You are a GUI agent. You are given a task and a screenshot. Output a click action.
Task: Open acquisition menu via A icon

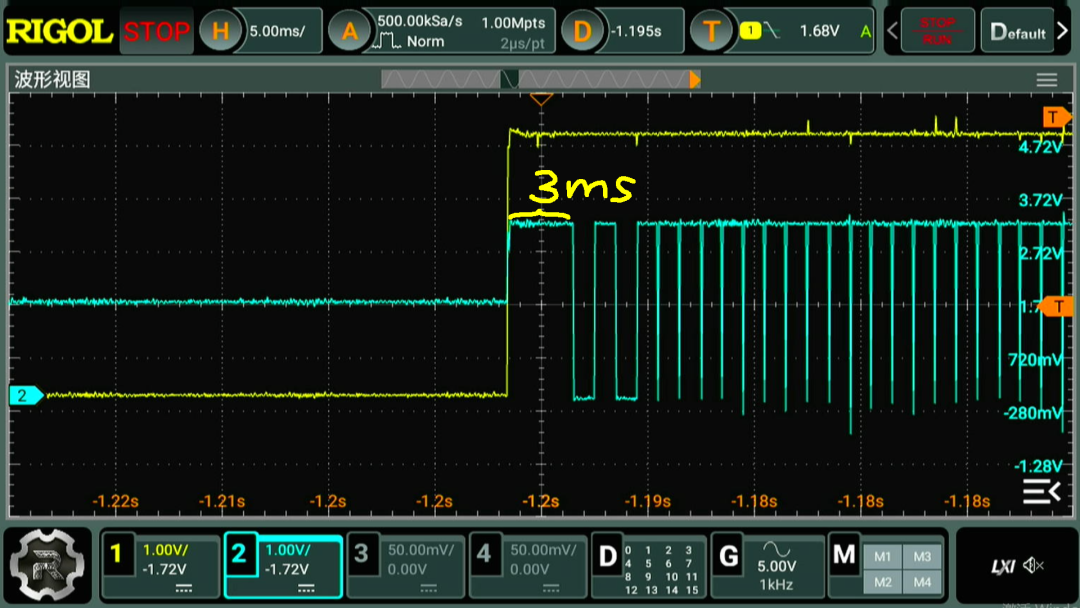point(349,31)
